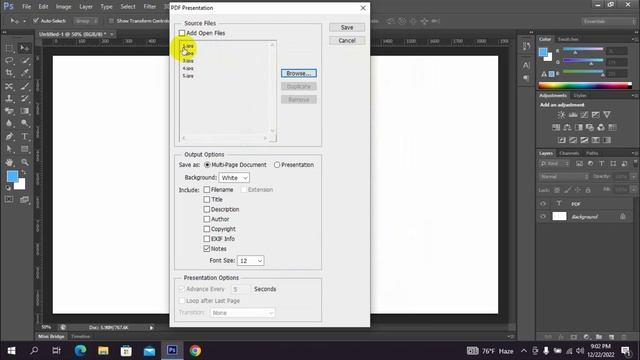Open File Explorer from taskbar

click(x=103, y=351)
